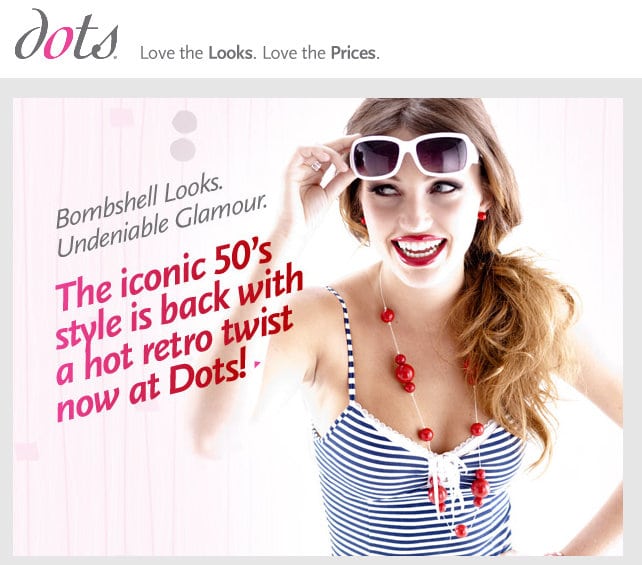This screenshot has width=642, height=565.
Task: Click the Dots logo in the header
Action: (x=66, y=34)
